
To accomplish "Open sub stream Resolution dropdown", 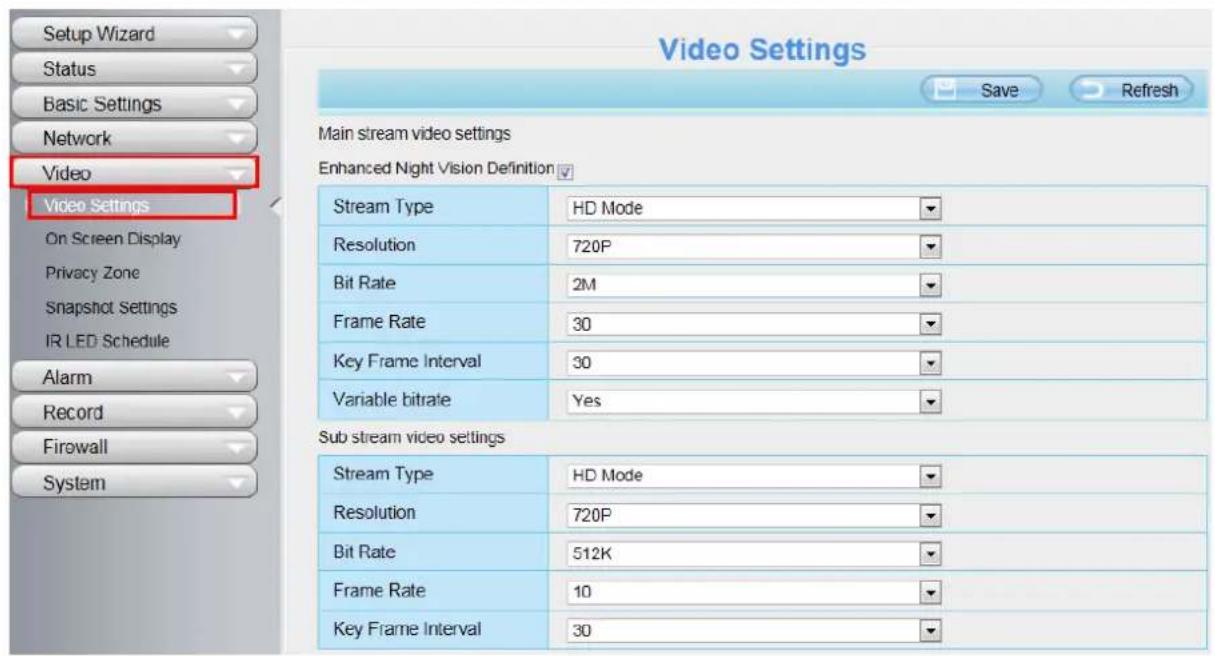I will coord(755,515).
